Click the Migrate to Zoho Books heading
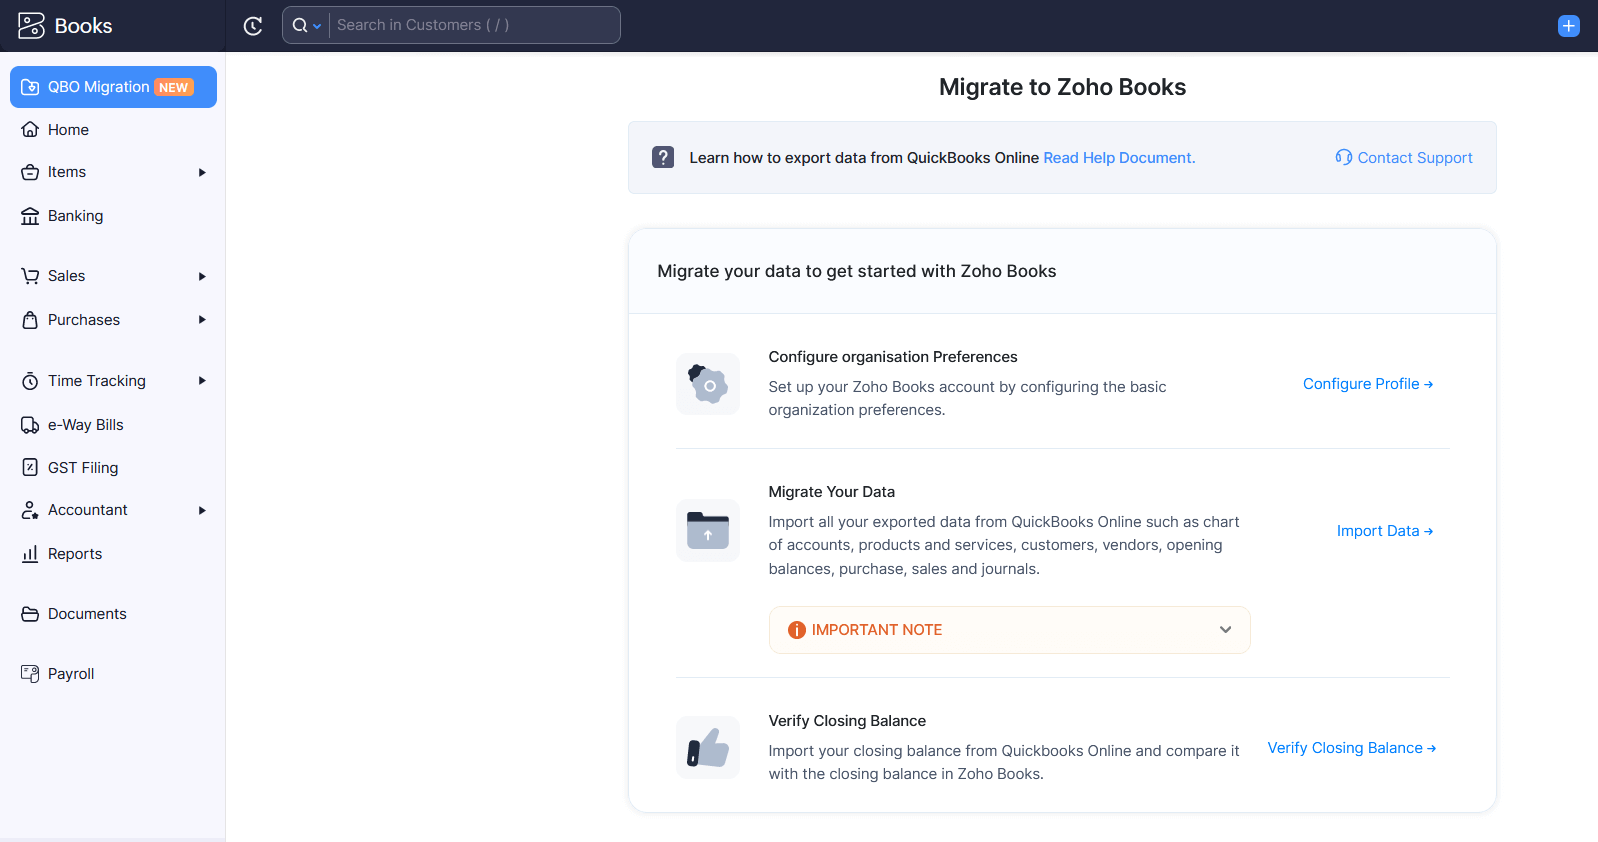This screenshot has width=1598, height=842. [x=1062, y=87]
